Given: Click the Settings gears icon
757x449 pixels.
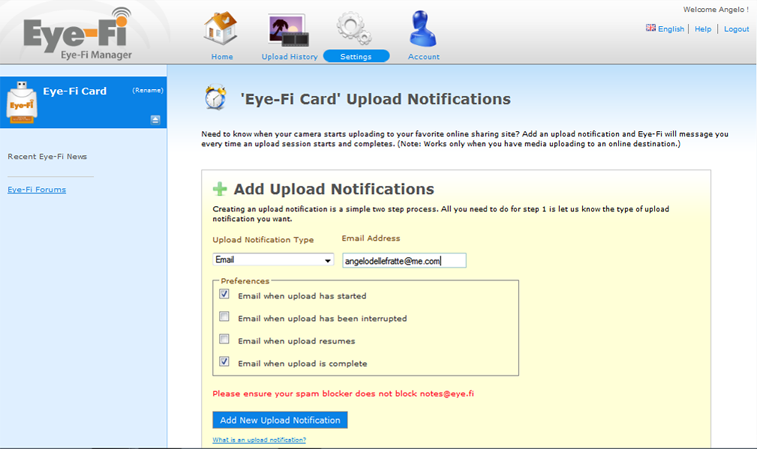Looking at the screenshot, I should 354,28.
